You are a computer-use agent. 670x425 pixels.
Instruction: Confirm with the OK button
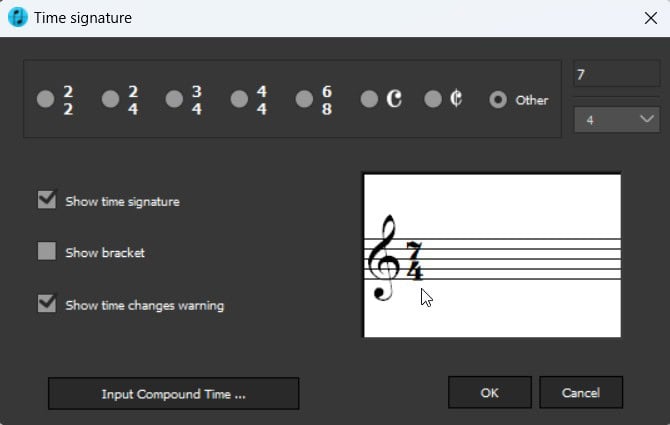pyautogui.click(x=489, y=393)
